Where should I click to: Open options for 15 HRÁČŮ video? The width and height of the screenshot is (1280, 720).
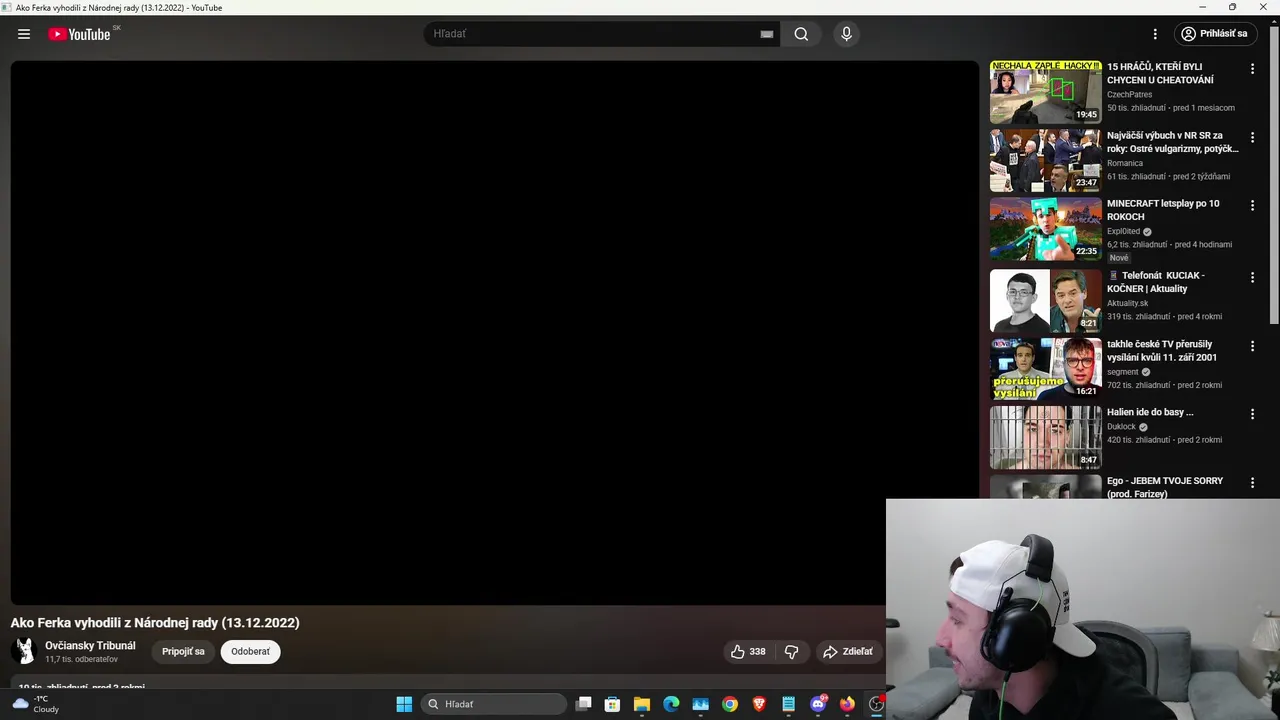(1252, 69)
